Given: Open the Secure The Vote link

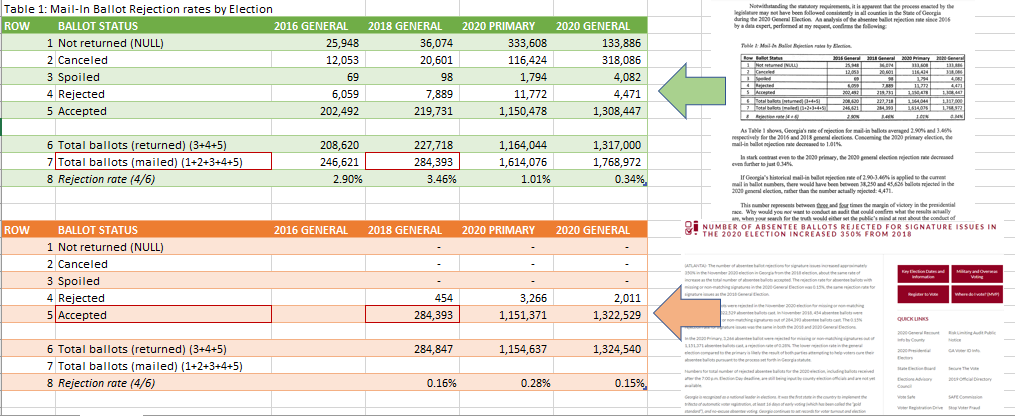Looking at the screenshot, I should (x=963, y=367).
